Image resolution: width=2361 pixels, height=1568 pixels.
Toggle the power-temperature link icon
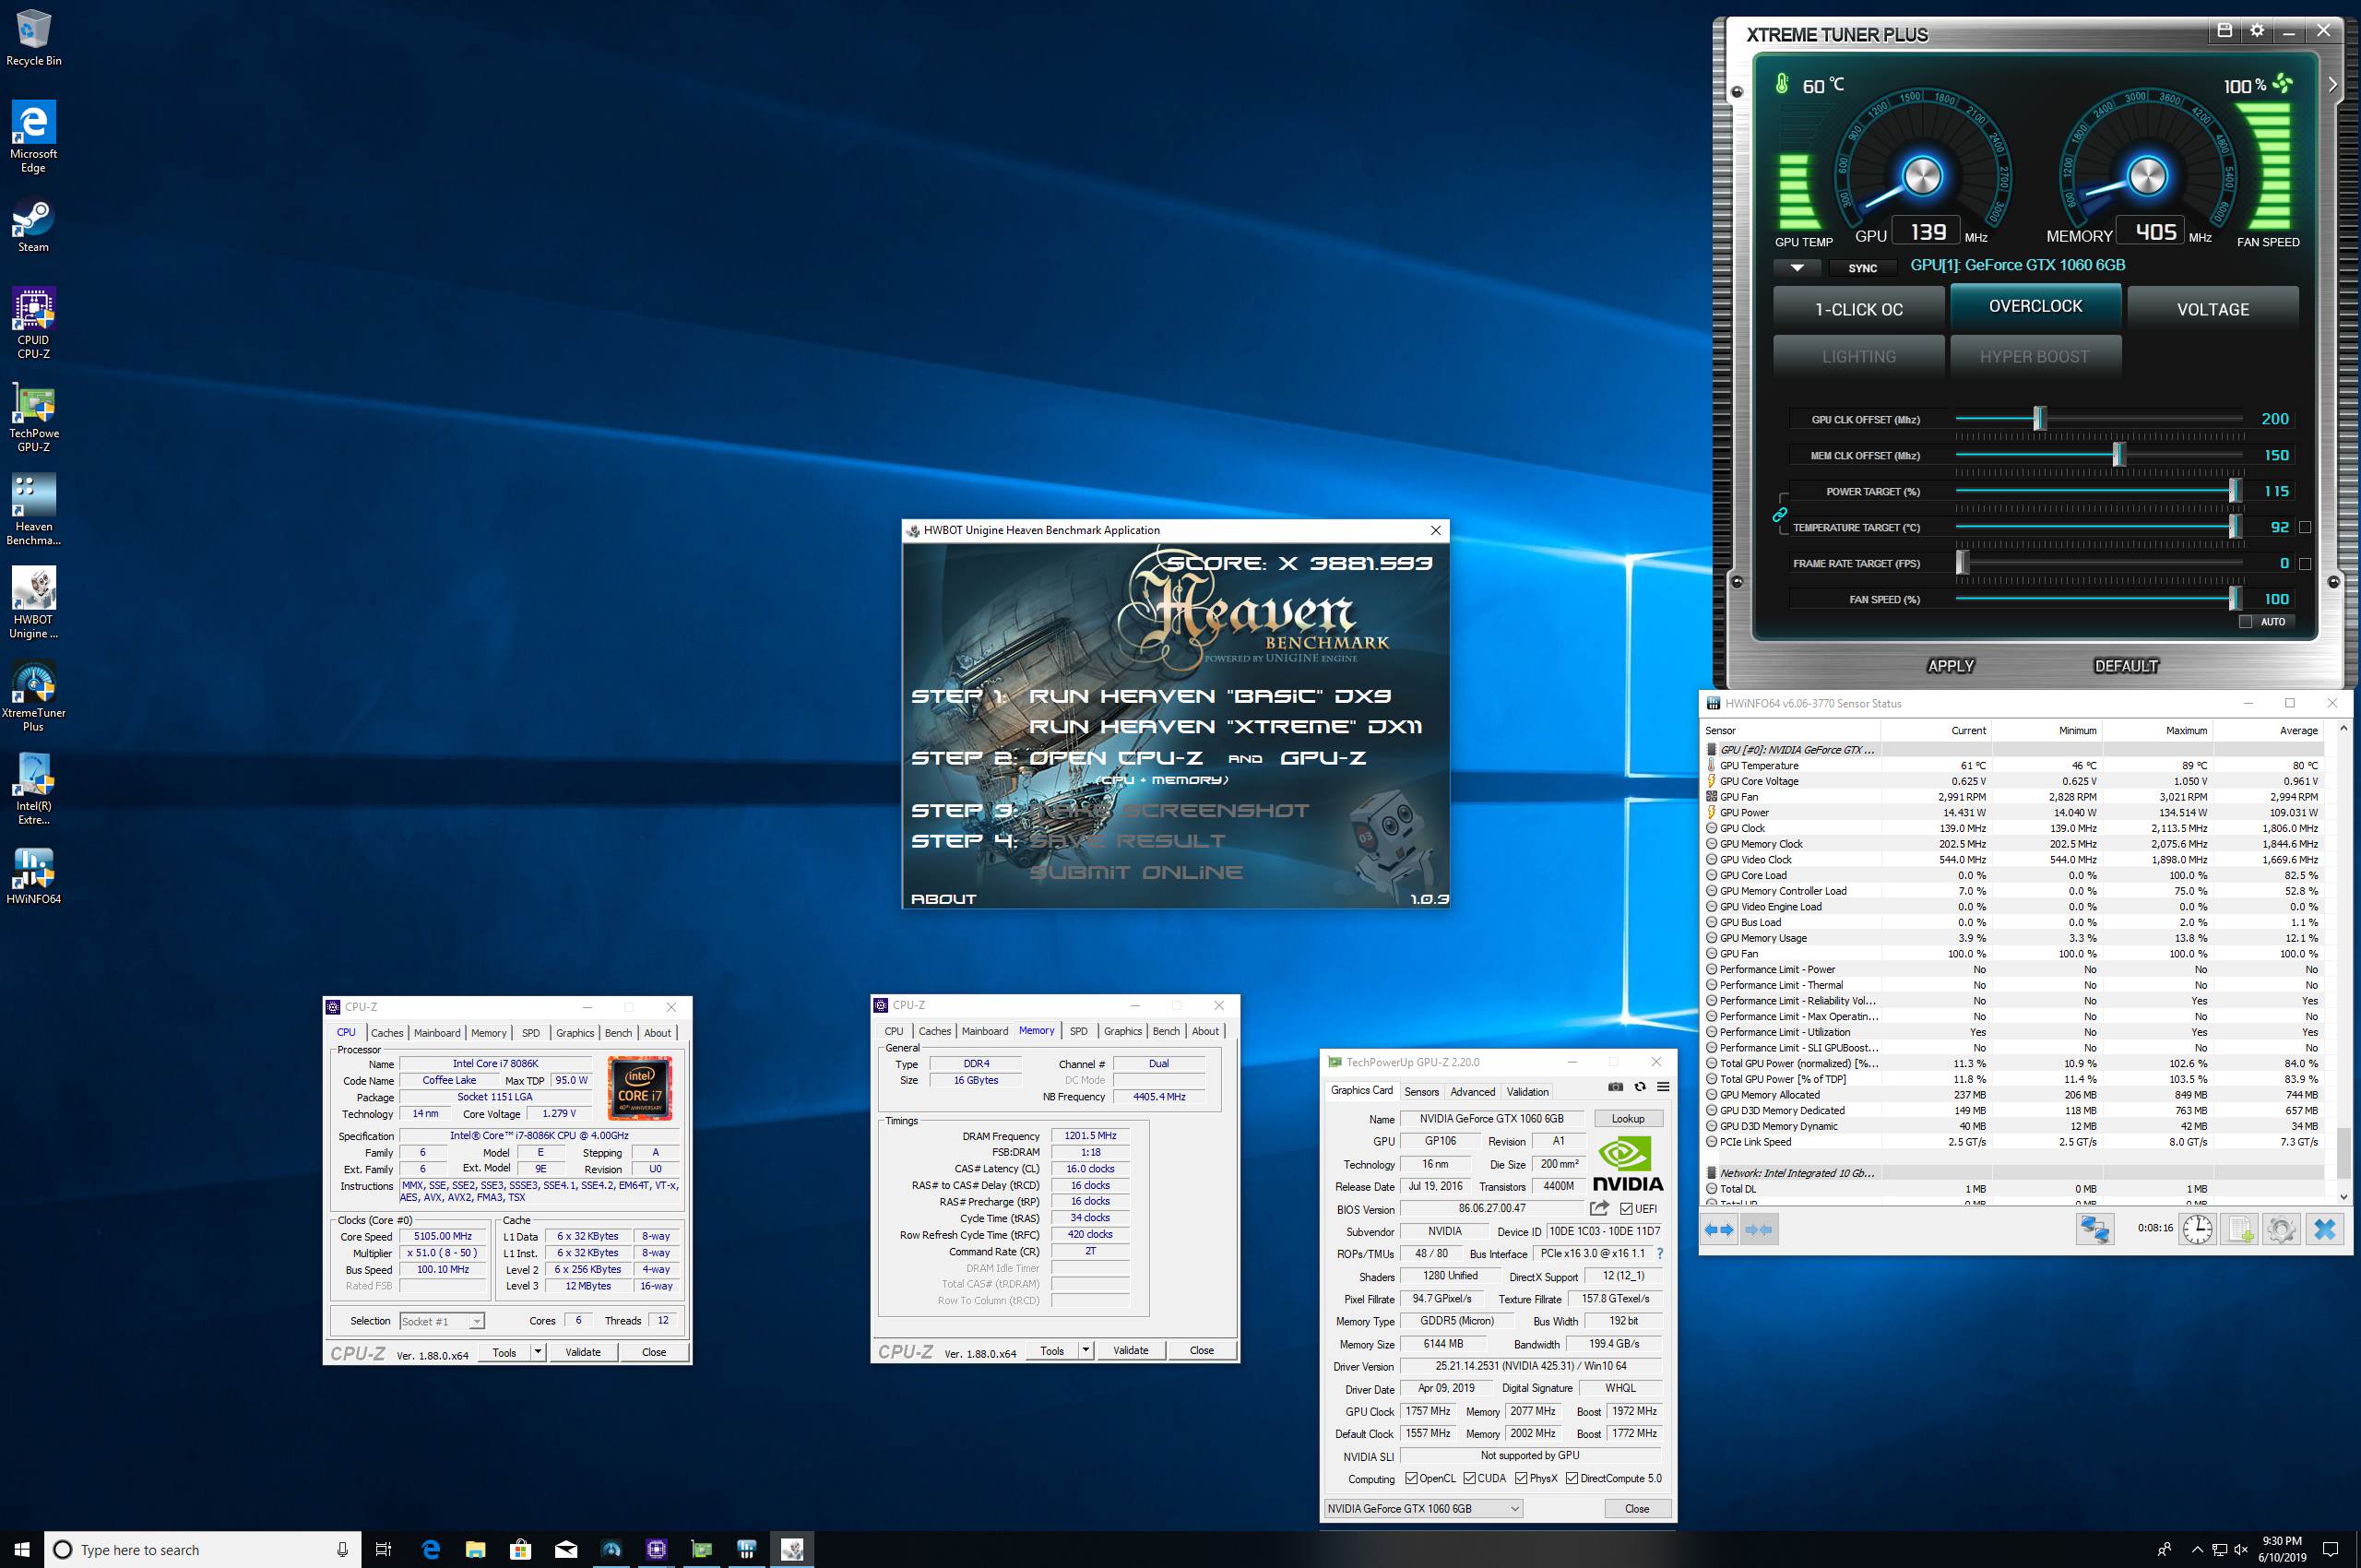point(1780,515)
